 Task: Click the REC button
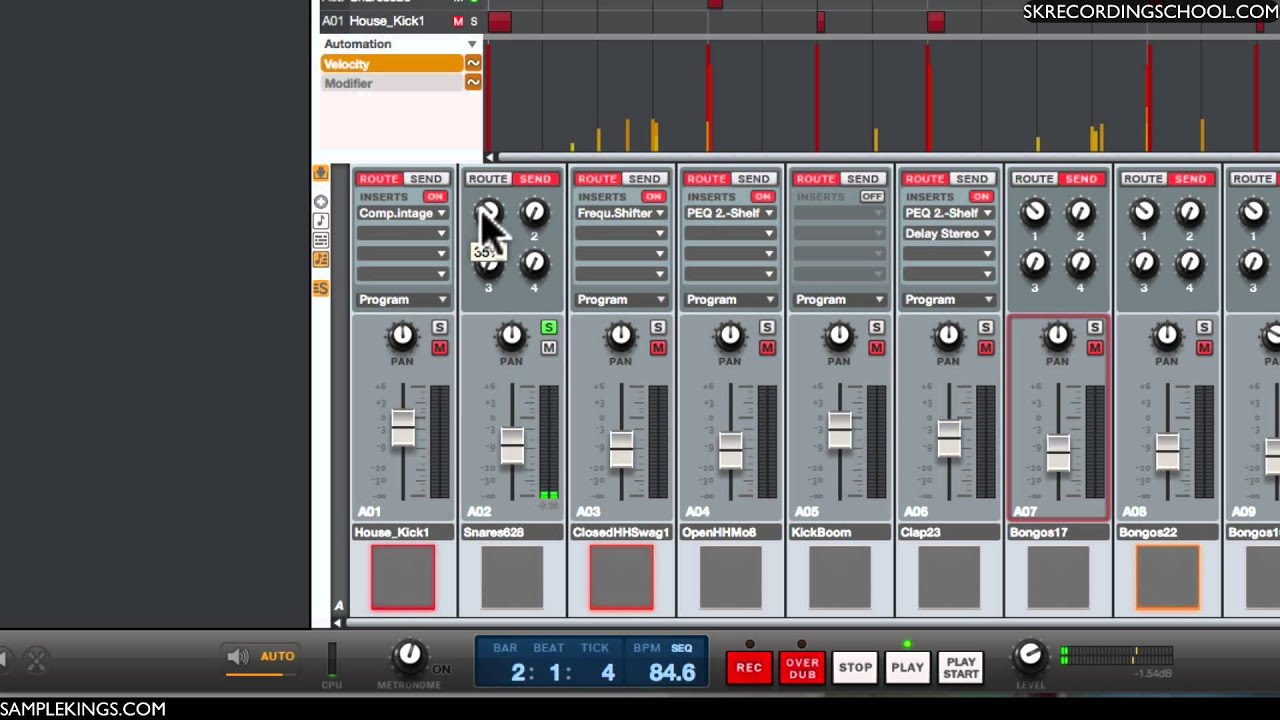click(749, 668)
